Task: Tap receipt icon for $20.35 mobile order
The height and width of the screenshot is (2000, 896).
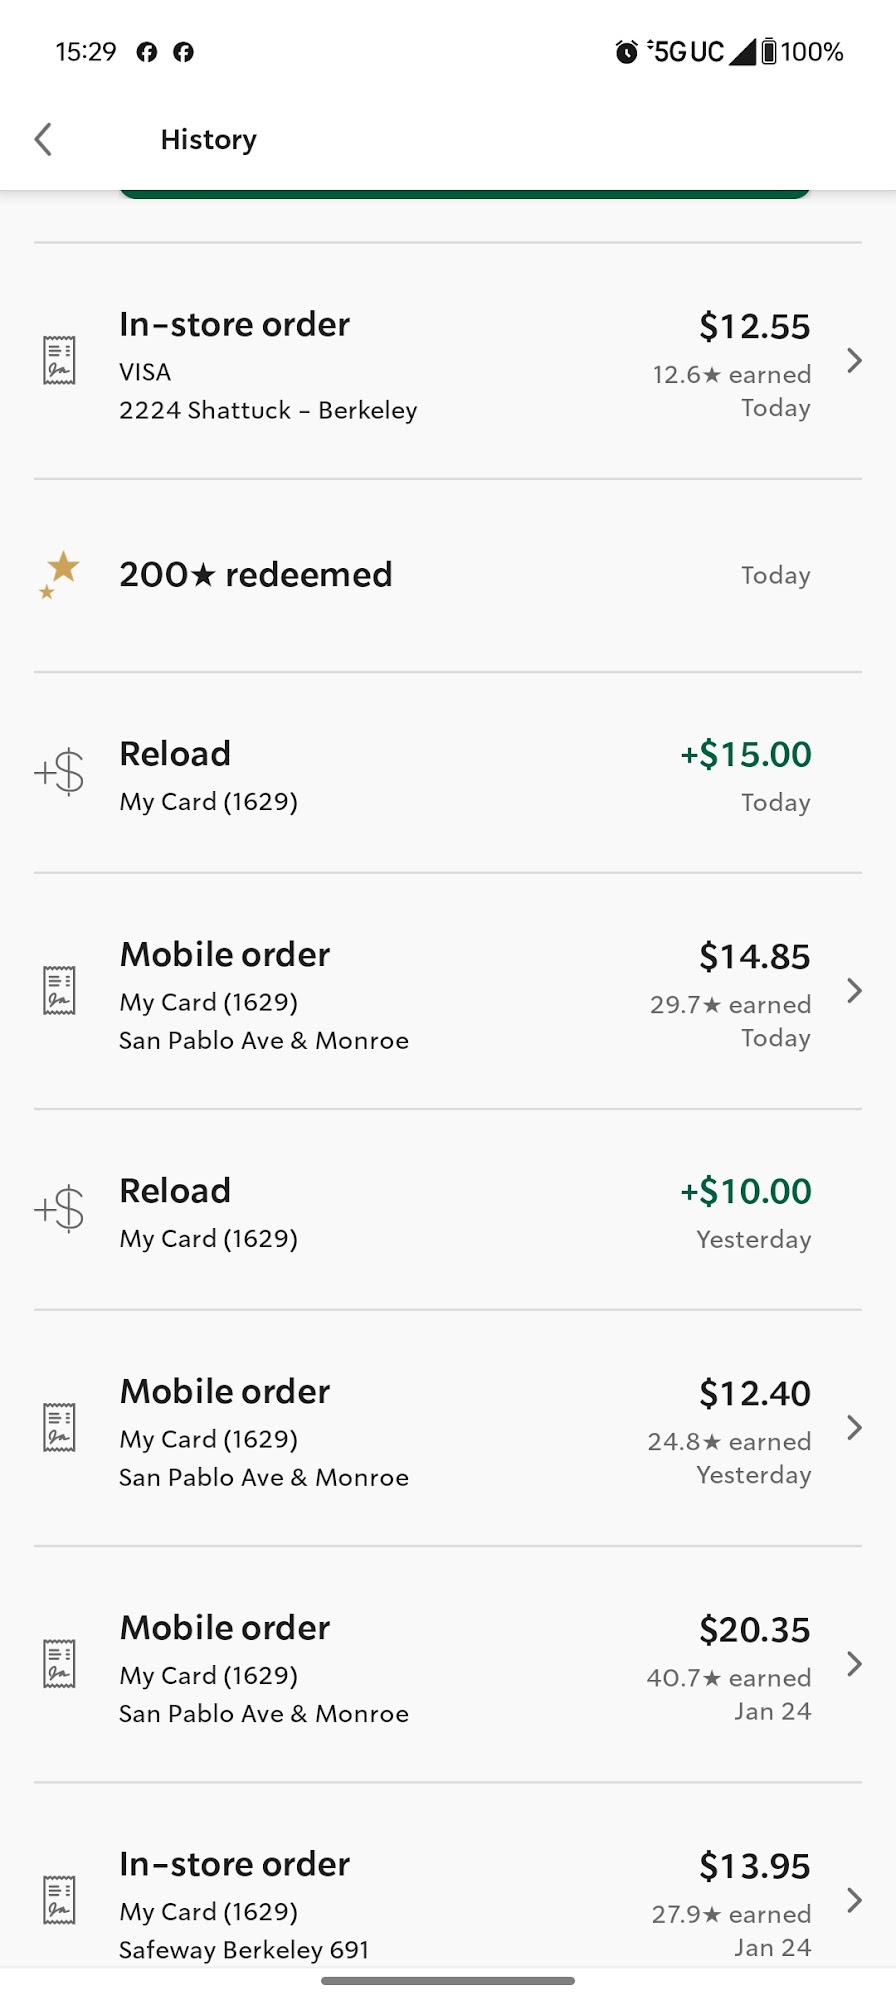Action: pos(59,1663)
